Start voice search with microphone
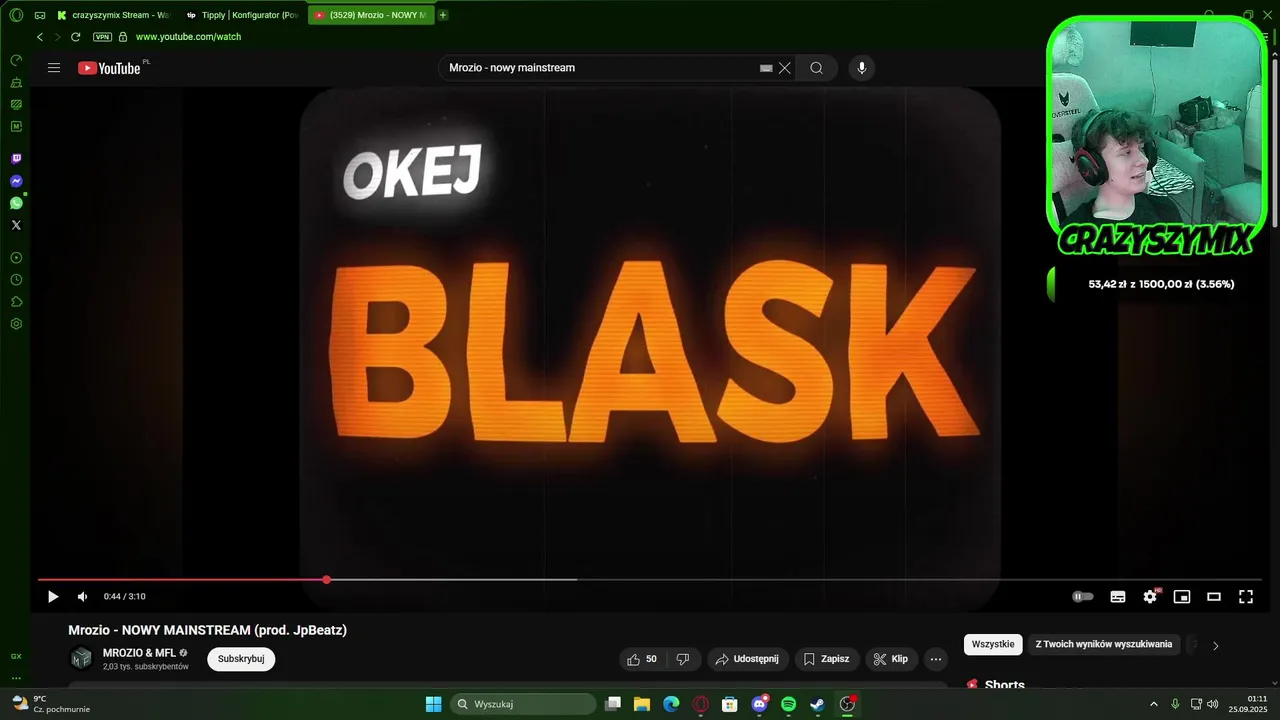 tap(862, 68)
